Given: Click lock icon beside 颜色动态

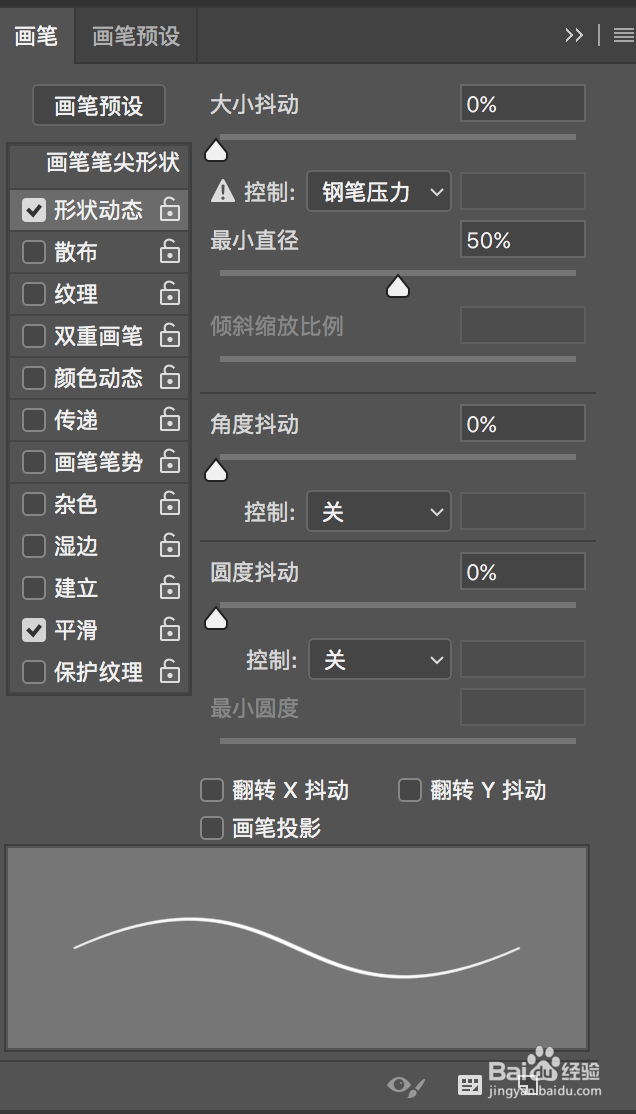Looking at the screenshot, I should [170, 377].
